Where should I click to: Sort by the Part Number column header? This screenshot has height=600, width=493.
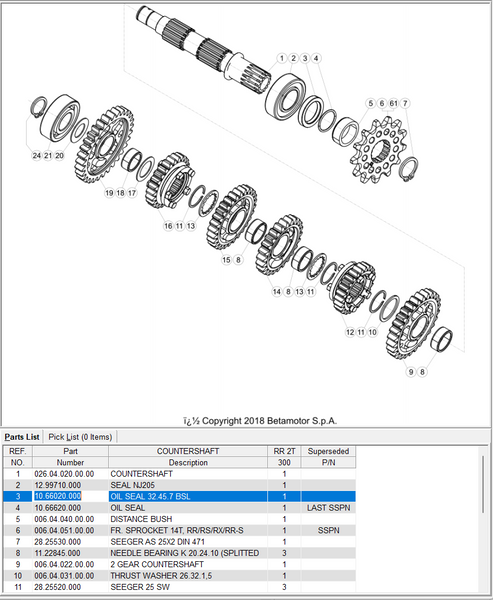70,457
